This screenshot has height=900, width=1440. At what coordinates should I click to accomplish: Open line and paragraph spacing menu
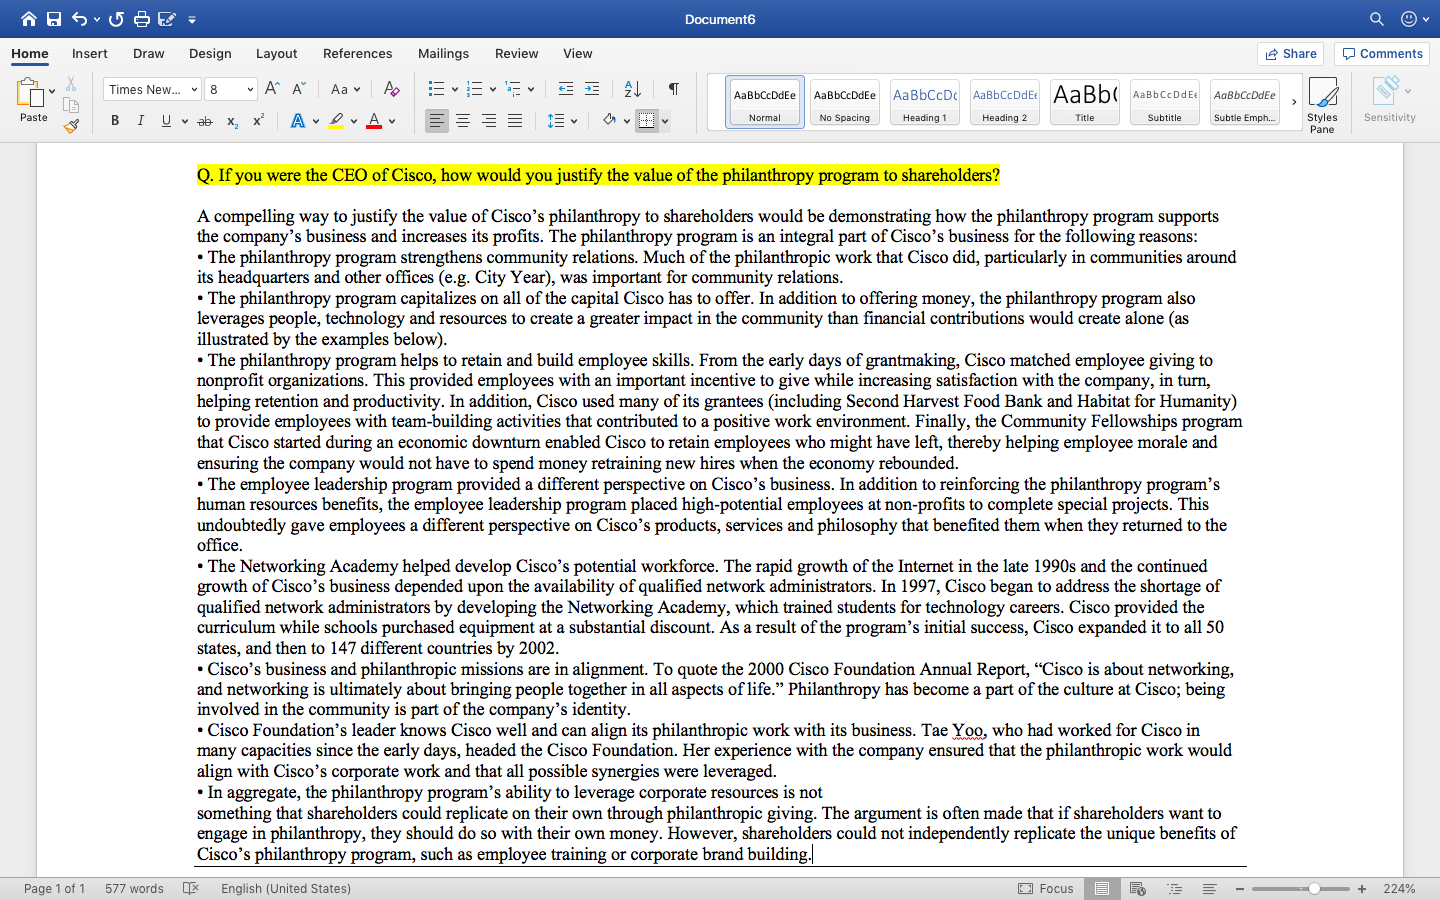tap(563, 121)
